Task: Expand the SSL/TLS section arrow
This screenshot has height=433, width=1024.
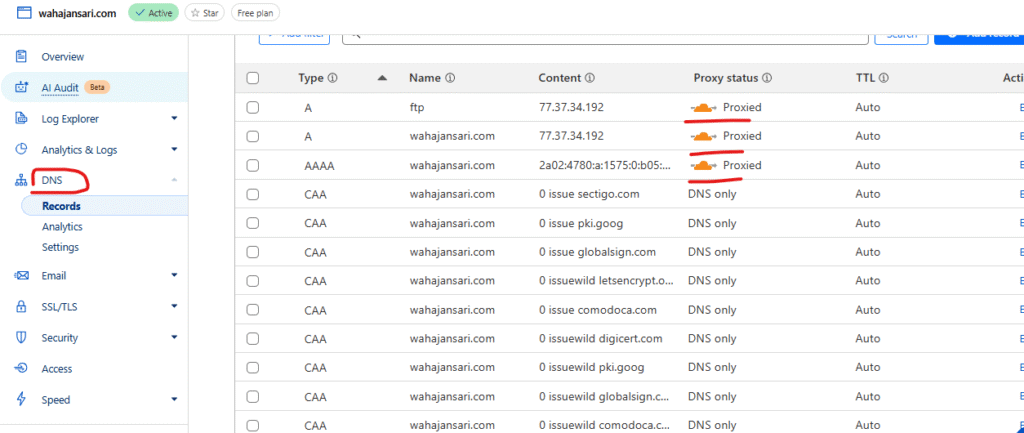Action: [174, 306]
